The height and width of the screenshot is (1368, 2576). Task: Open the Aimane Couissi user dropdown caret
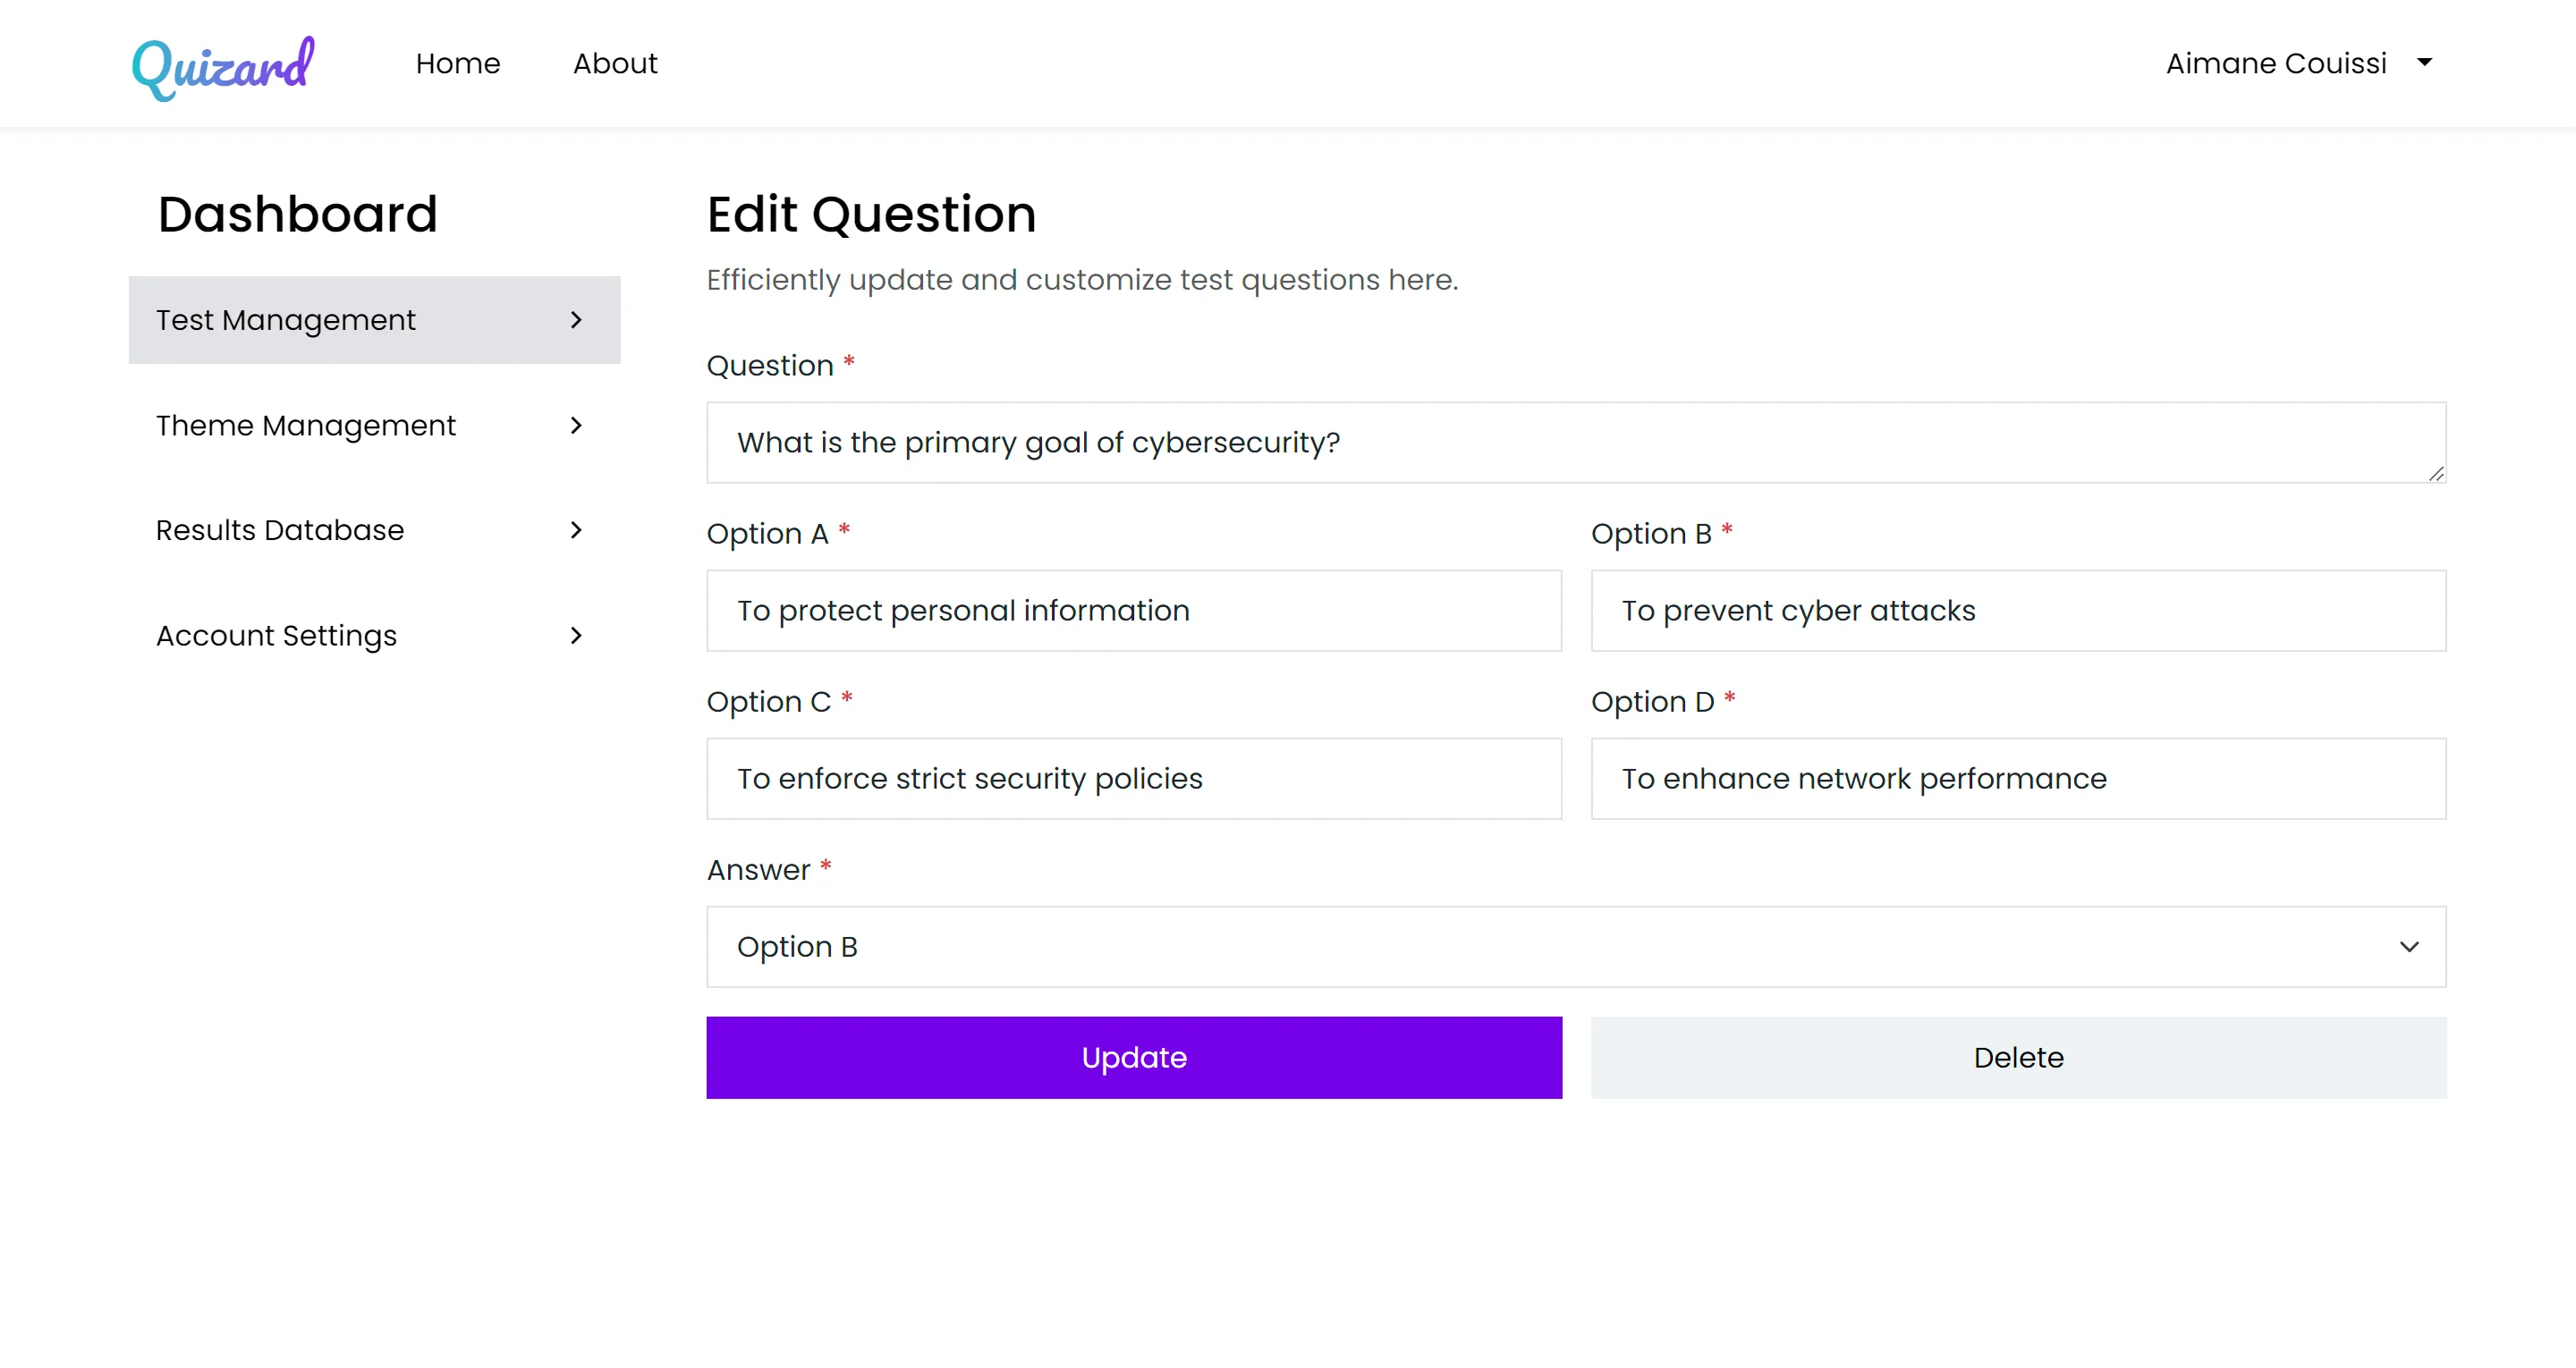click(x=2425, y=63)
